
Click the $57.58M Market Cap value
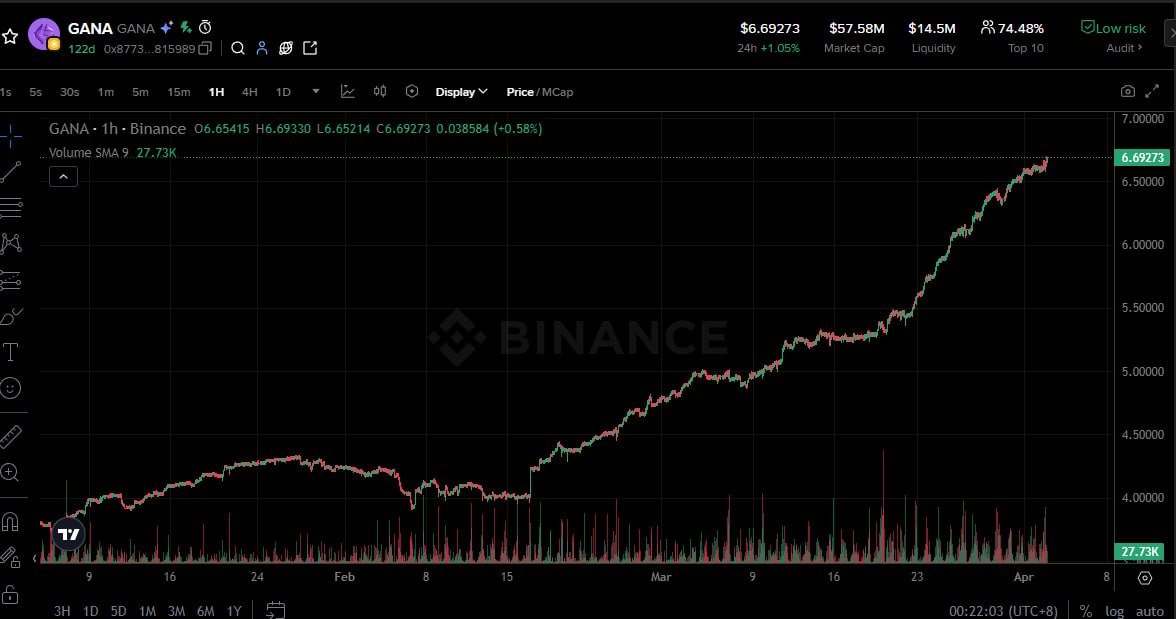click(x=856, y=29)
